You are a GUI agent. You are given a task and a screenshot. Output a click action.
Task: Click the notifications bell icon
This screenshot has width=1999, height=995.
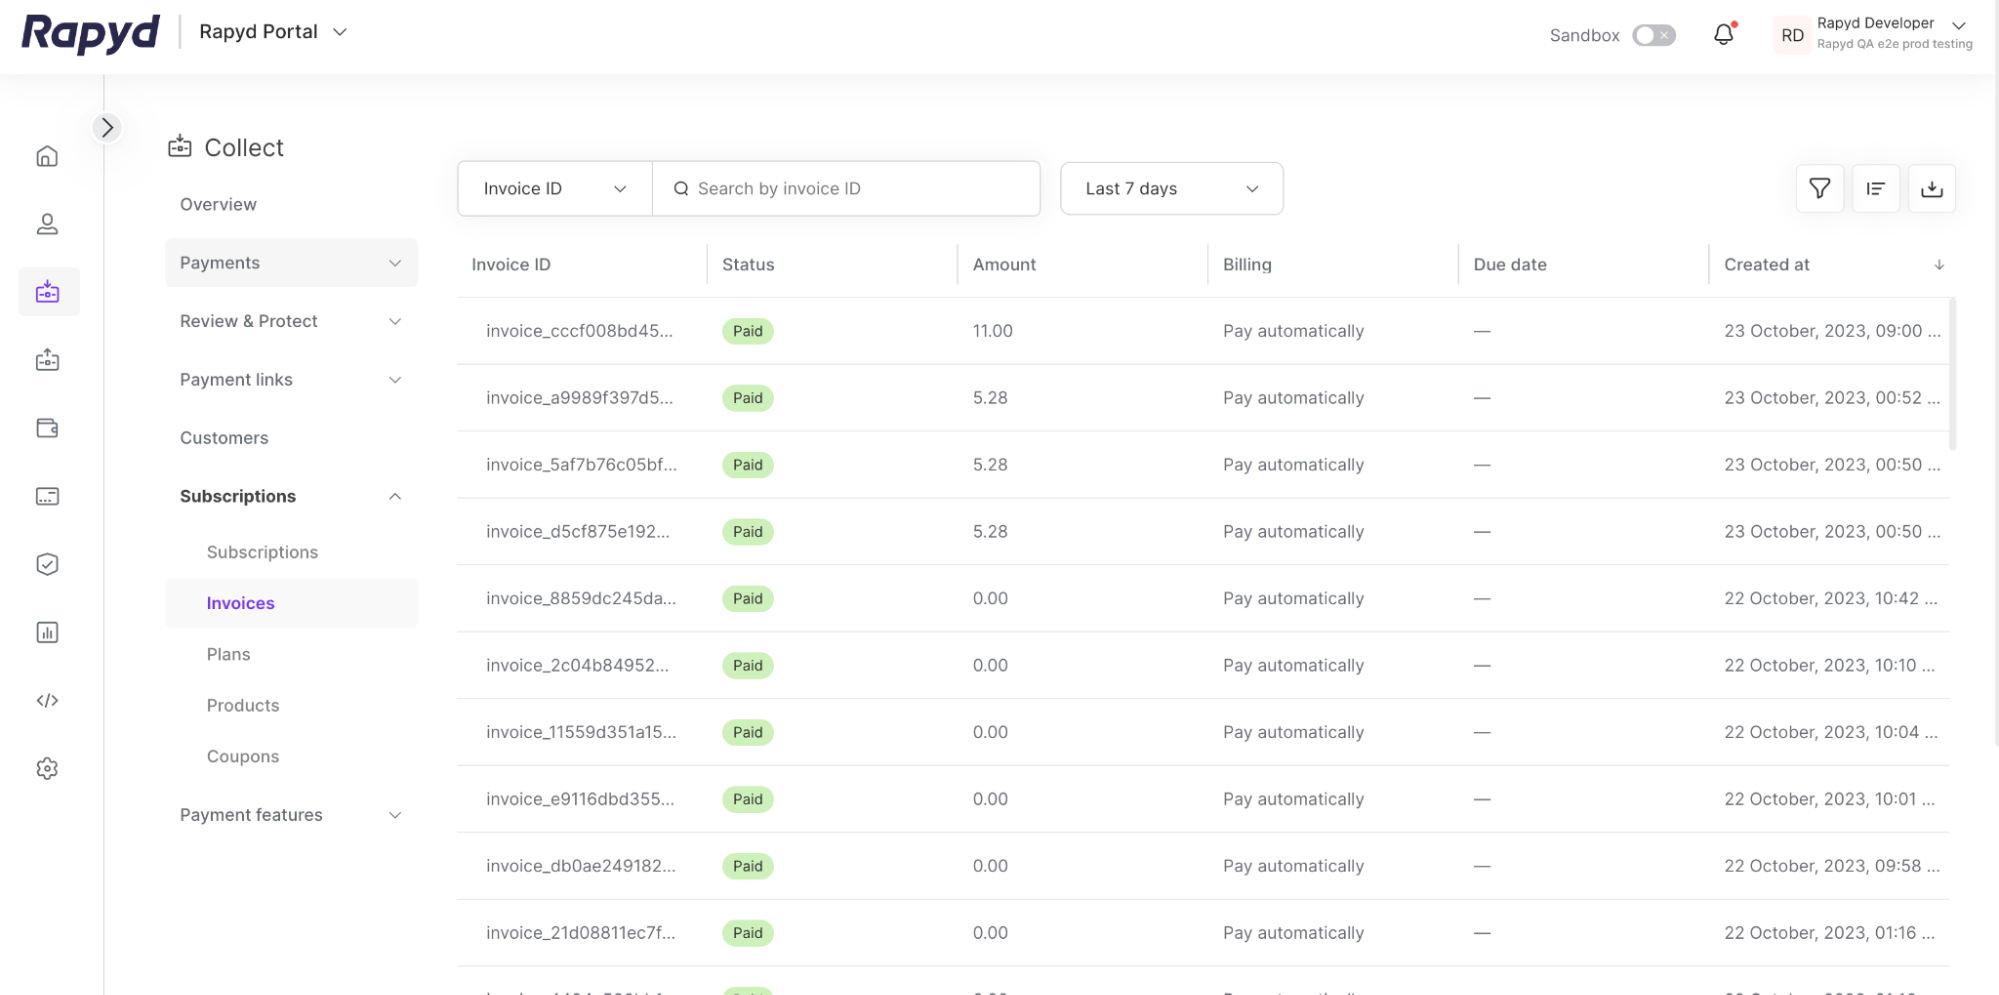coord(1723,35)
